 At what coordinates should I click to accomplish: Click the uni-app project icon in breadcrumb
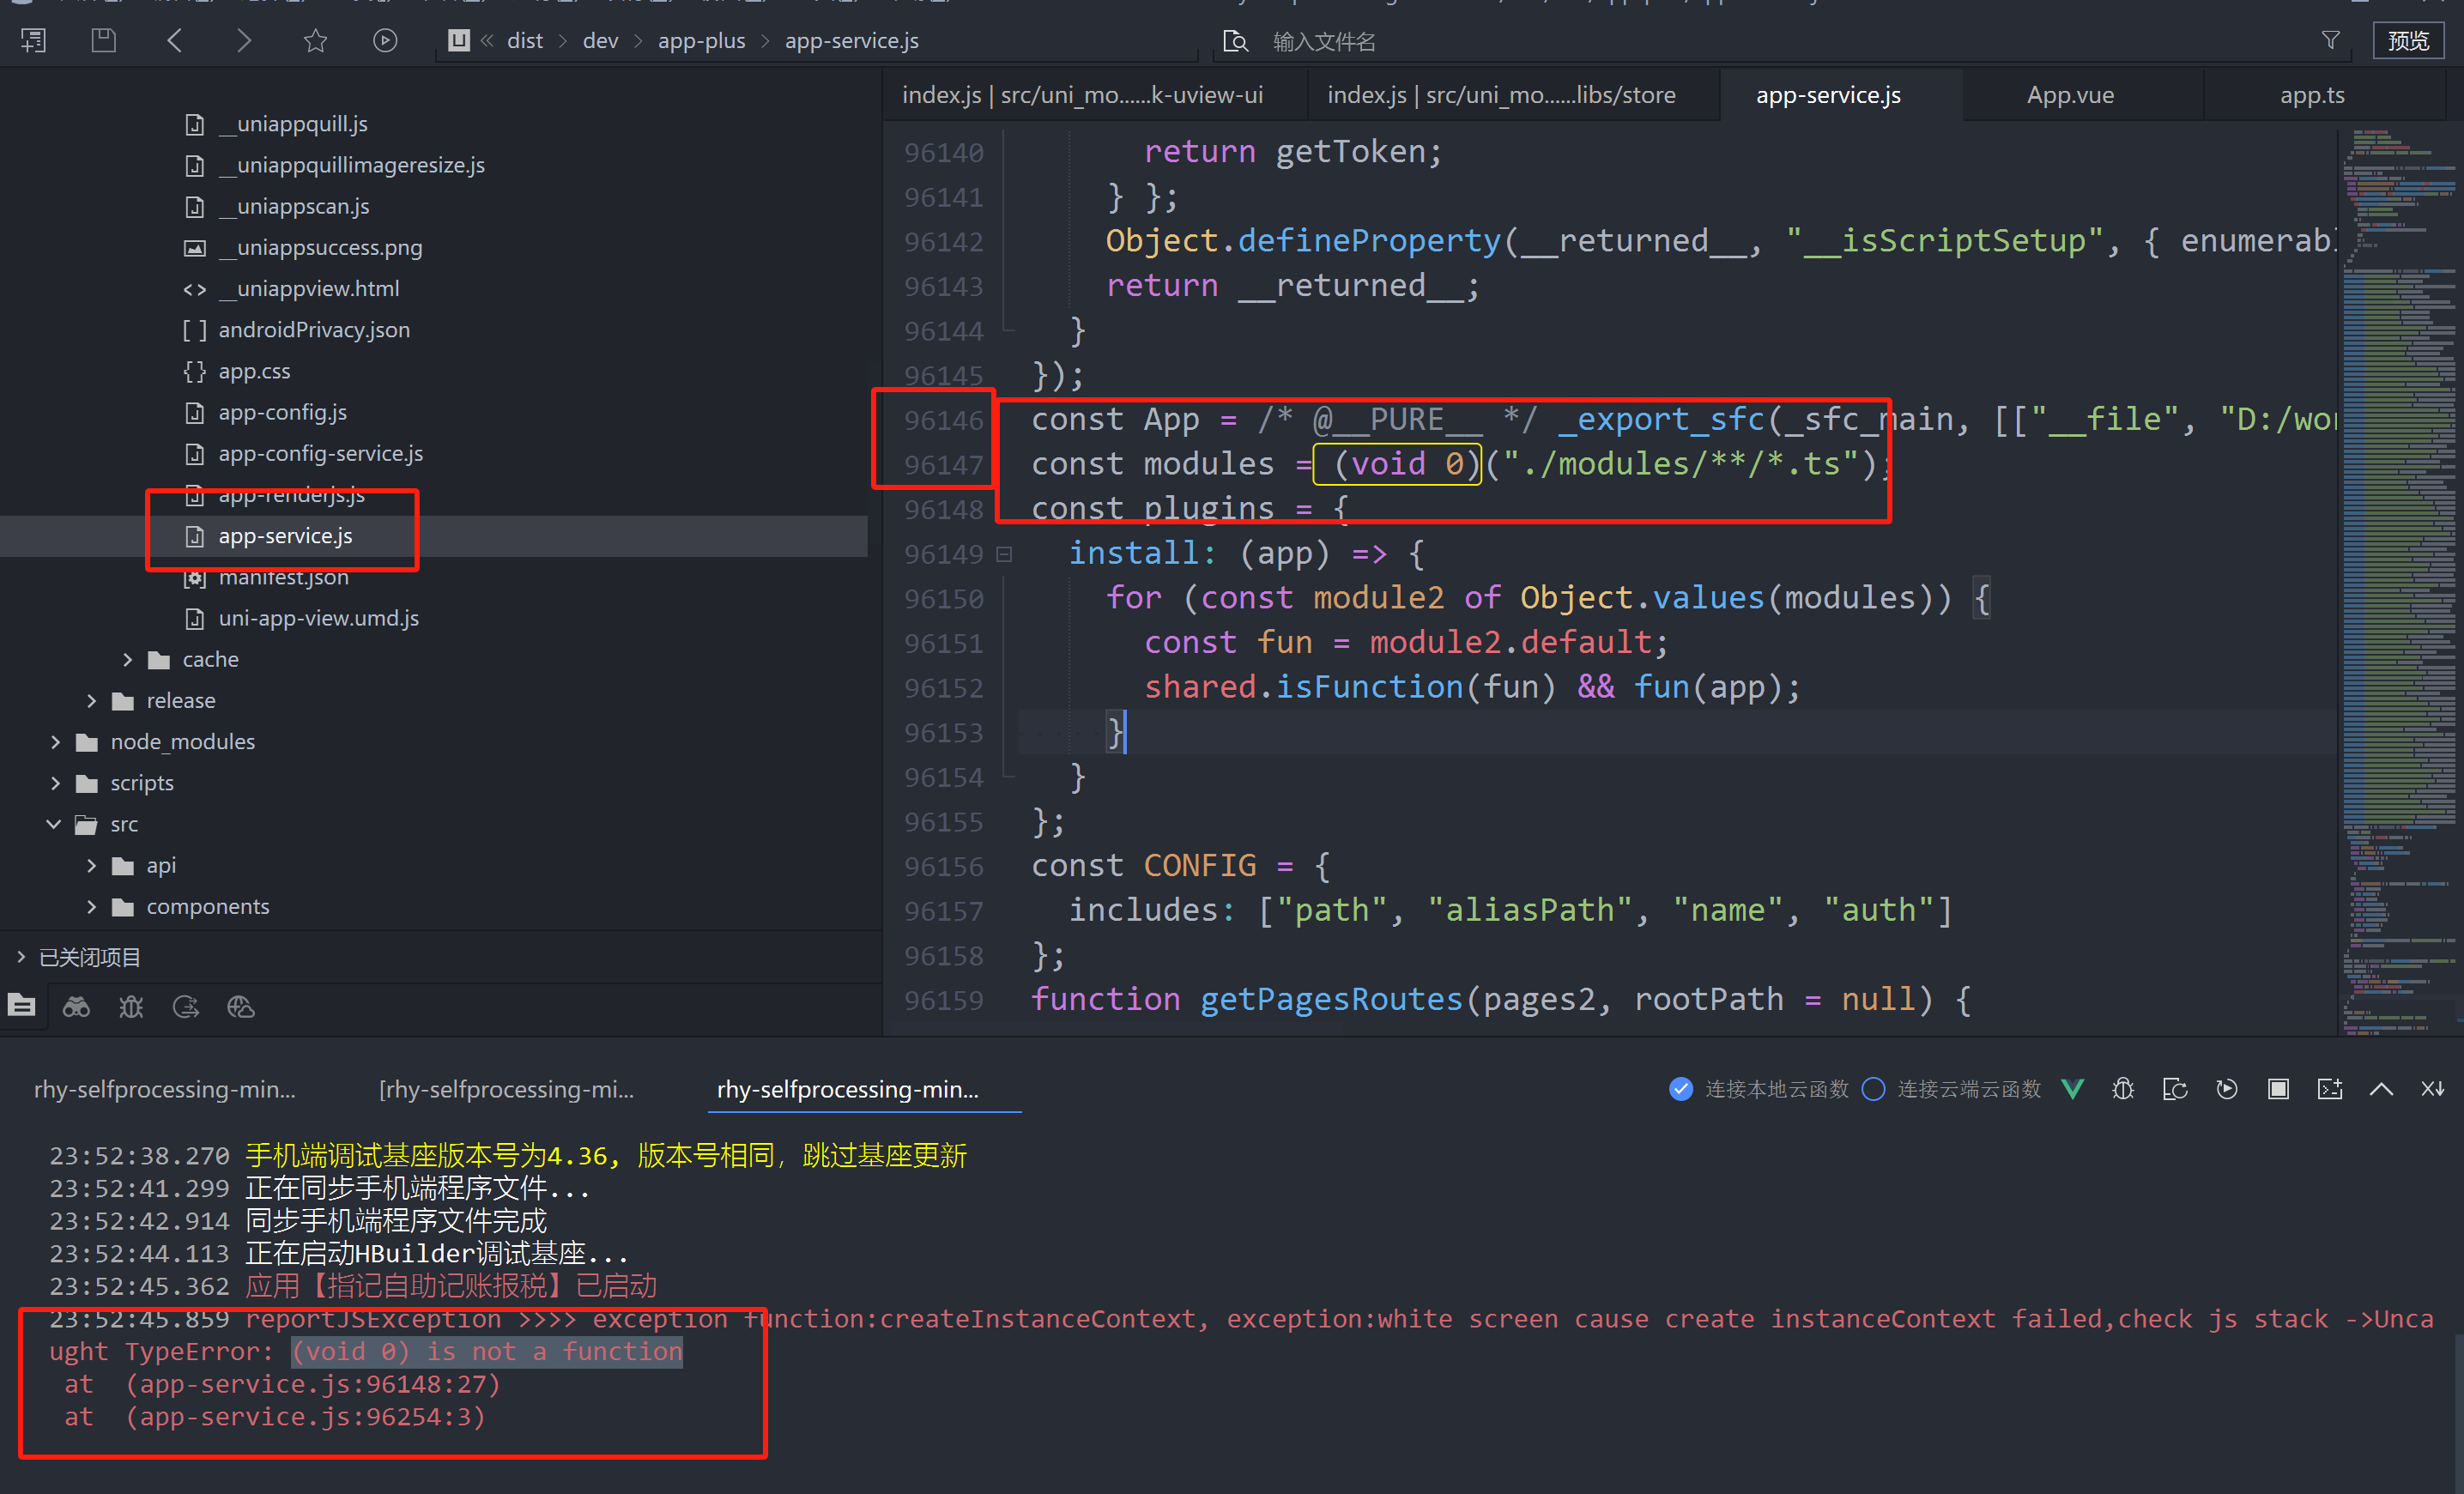458,40
